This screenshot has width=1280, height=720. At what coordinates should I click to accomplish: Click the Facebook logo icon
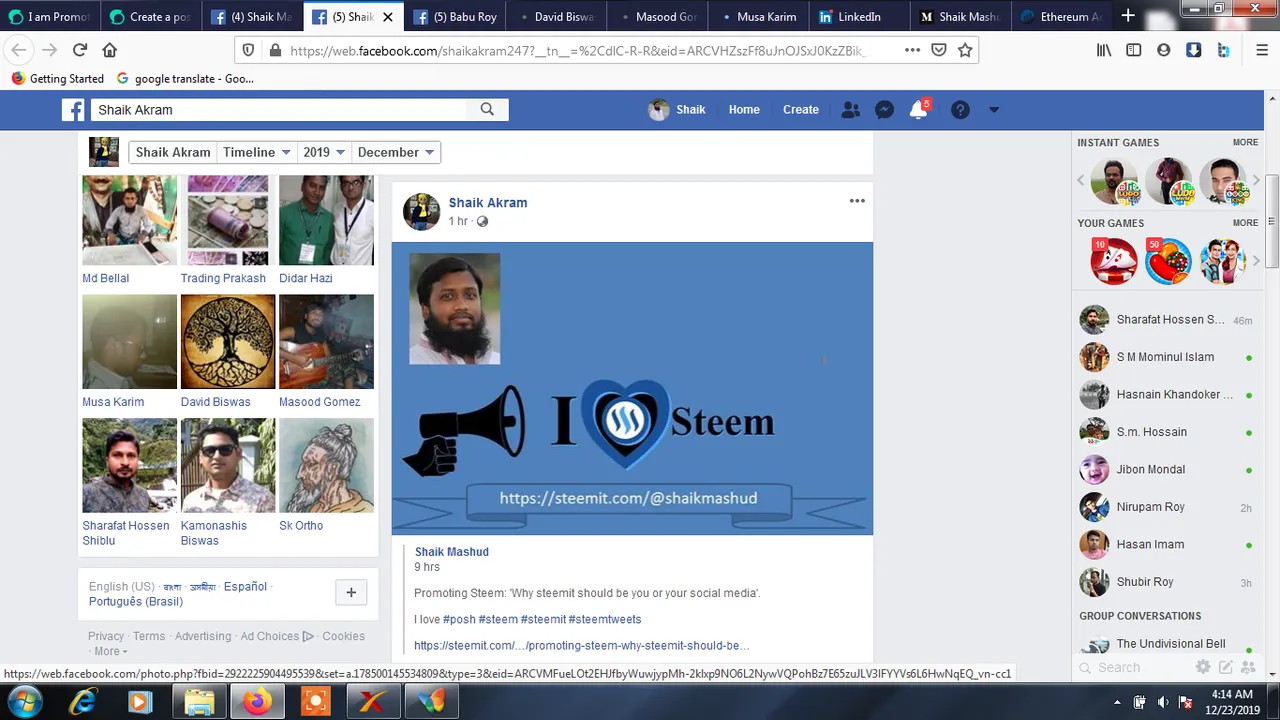pyautogui.click(x=73, y=110)
